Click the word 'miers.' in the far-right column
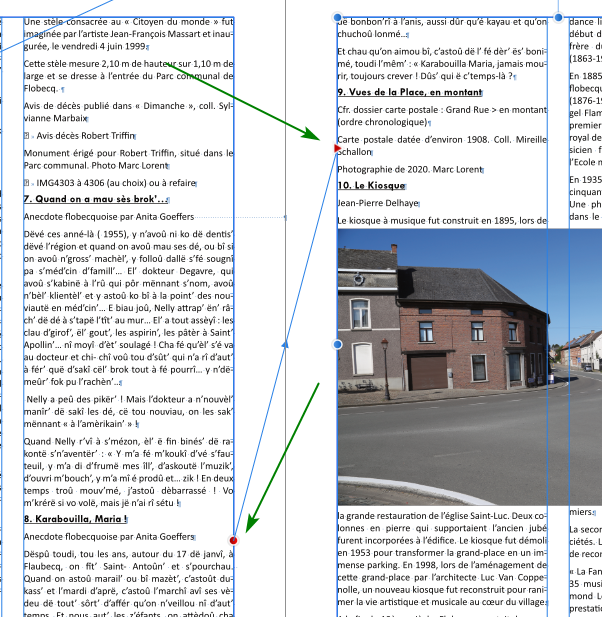This screenshot has height=617, width=602. click(x=581, y=512)
